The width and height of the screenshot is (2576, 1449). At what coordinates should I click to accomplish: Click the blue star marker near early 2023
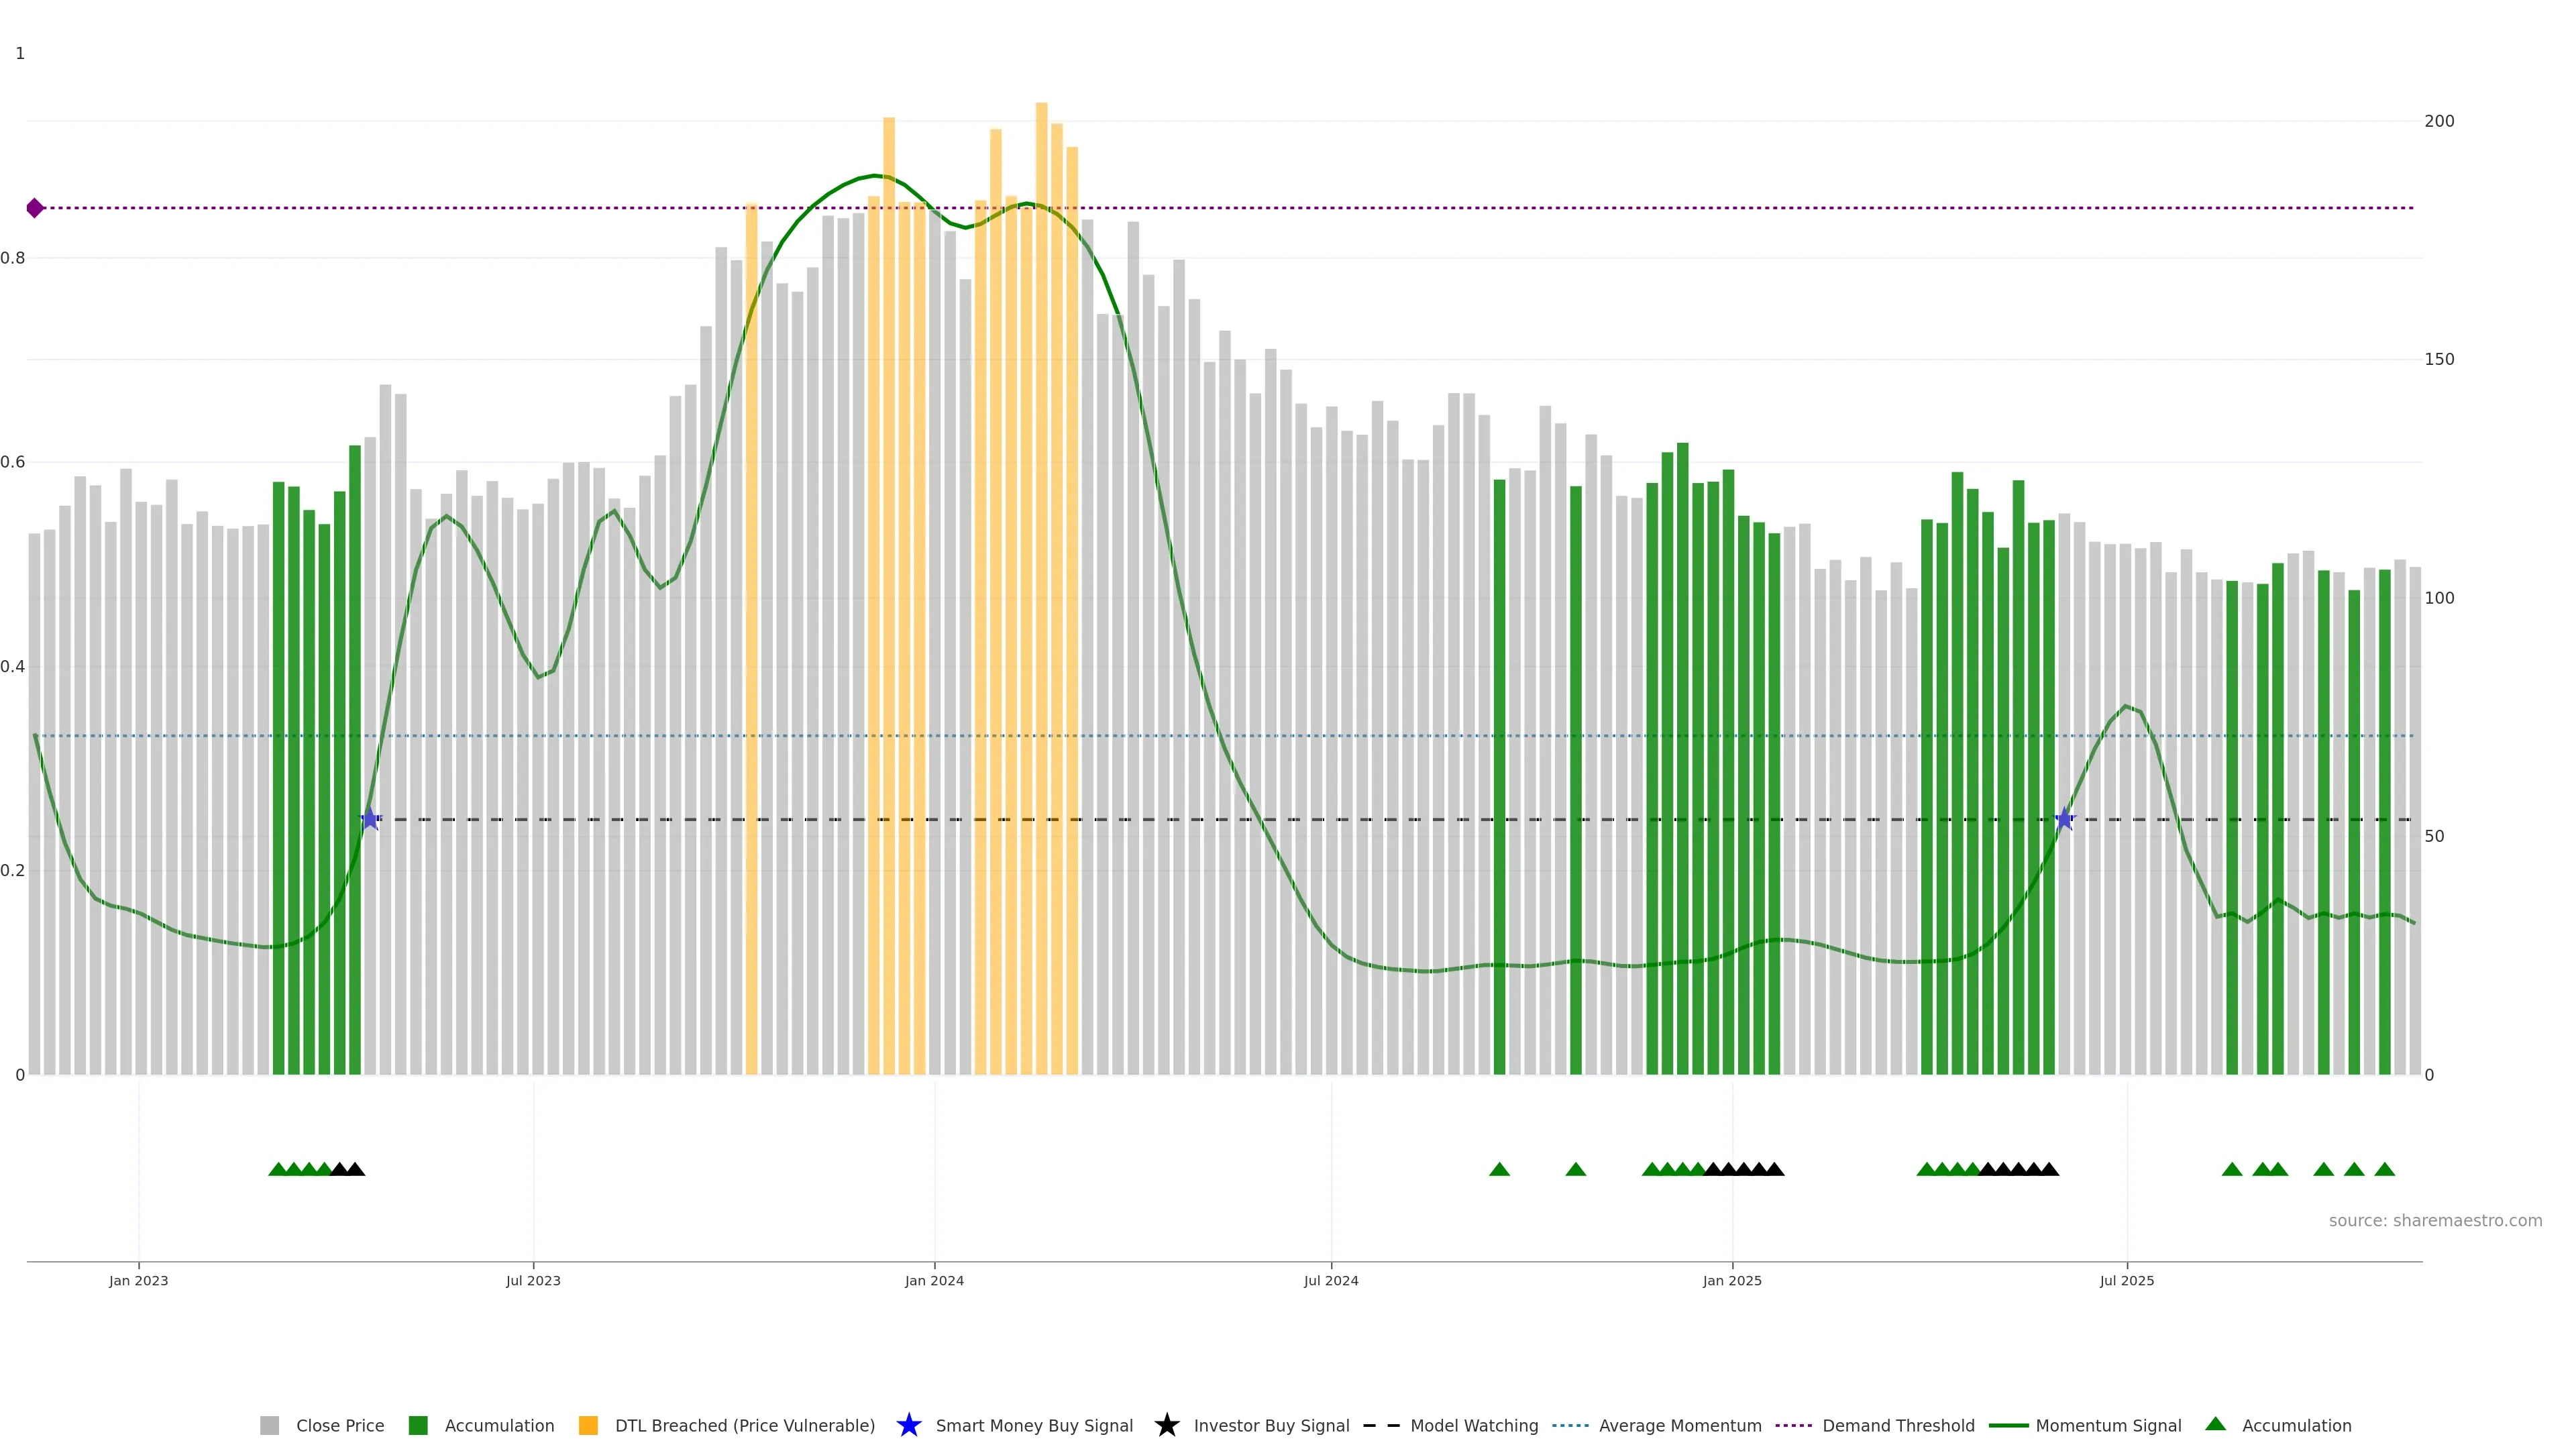point(370,819)
